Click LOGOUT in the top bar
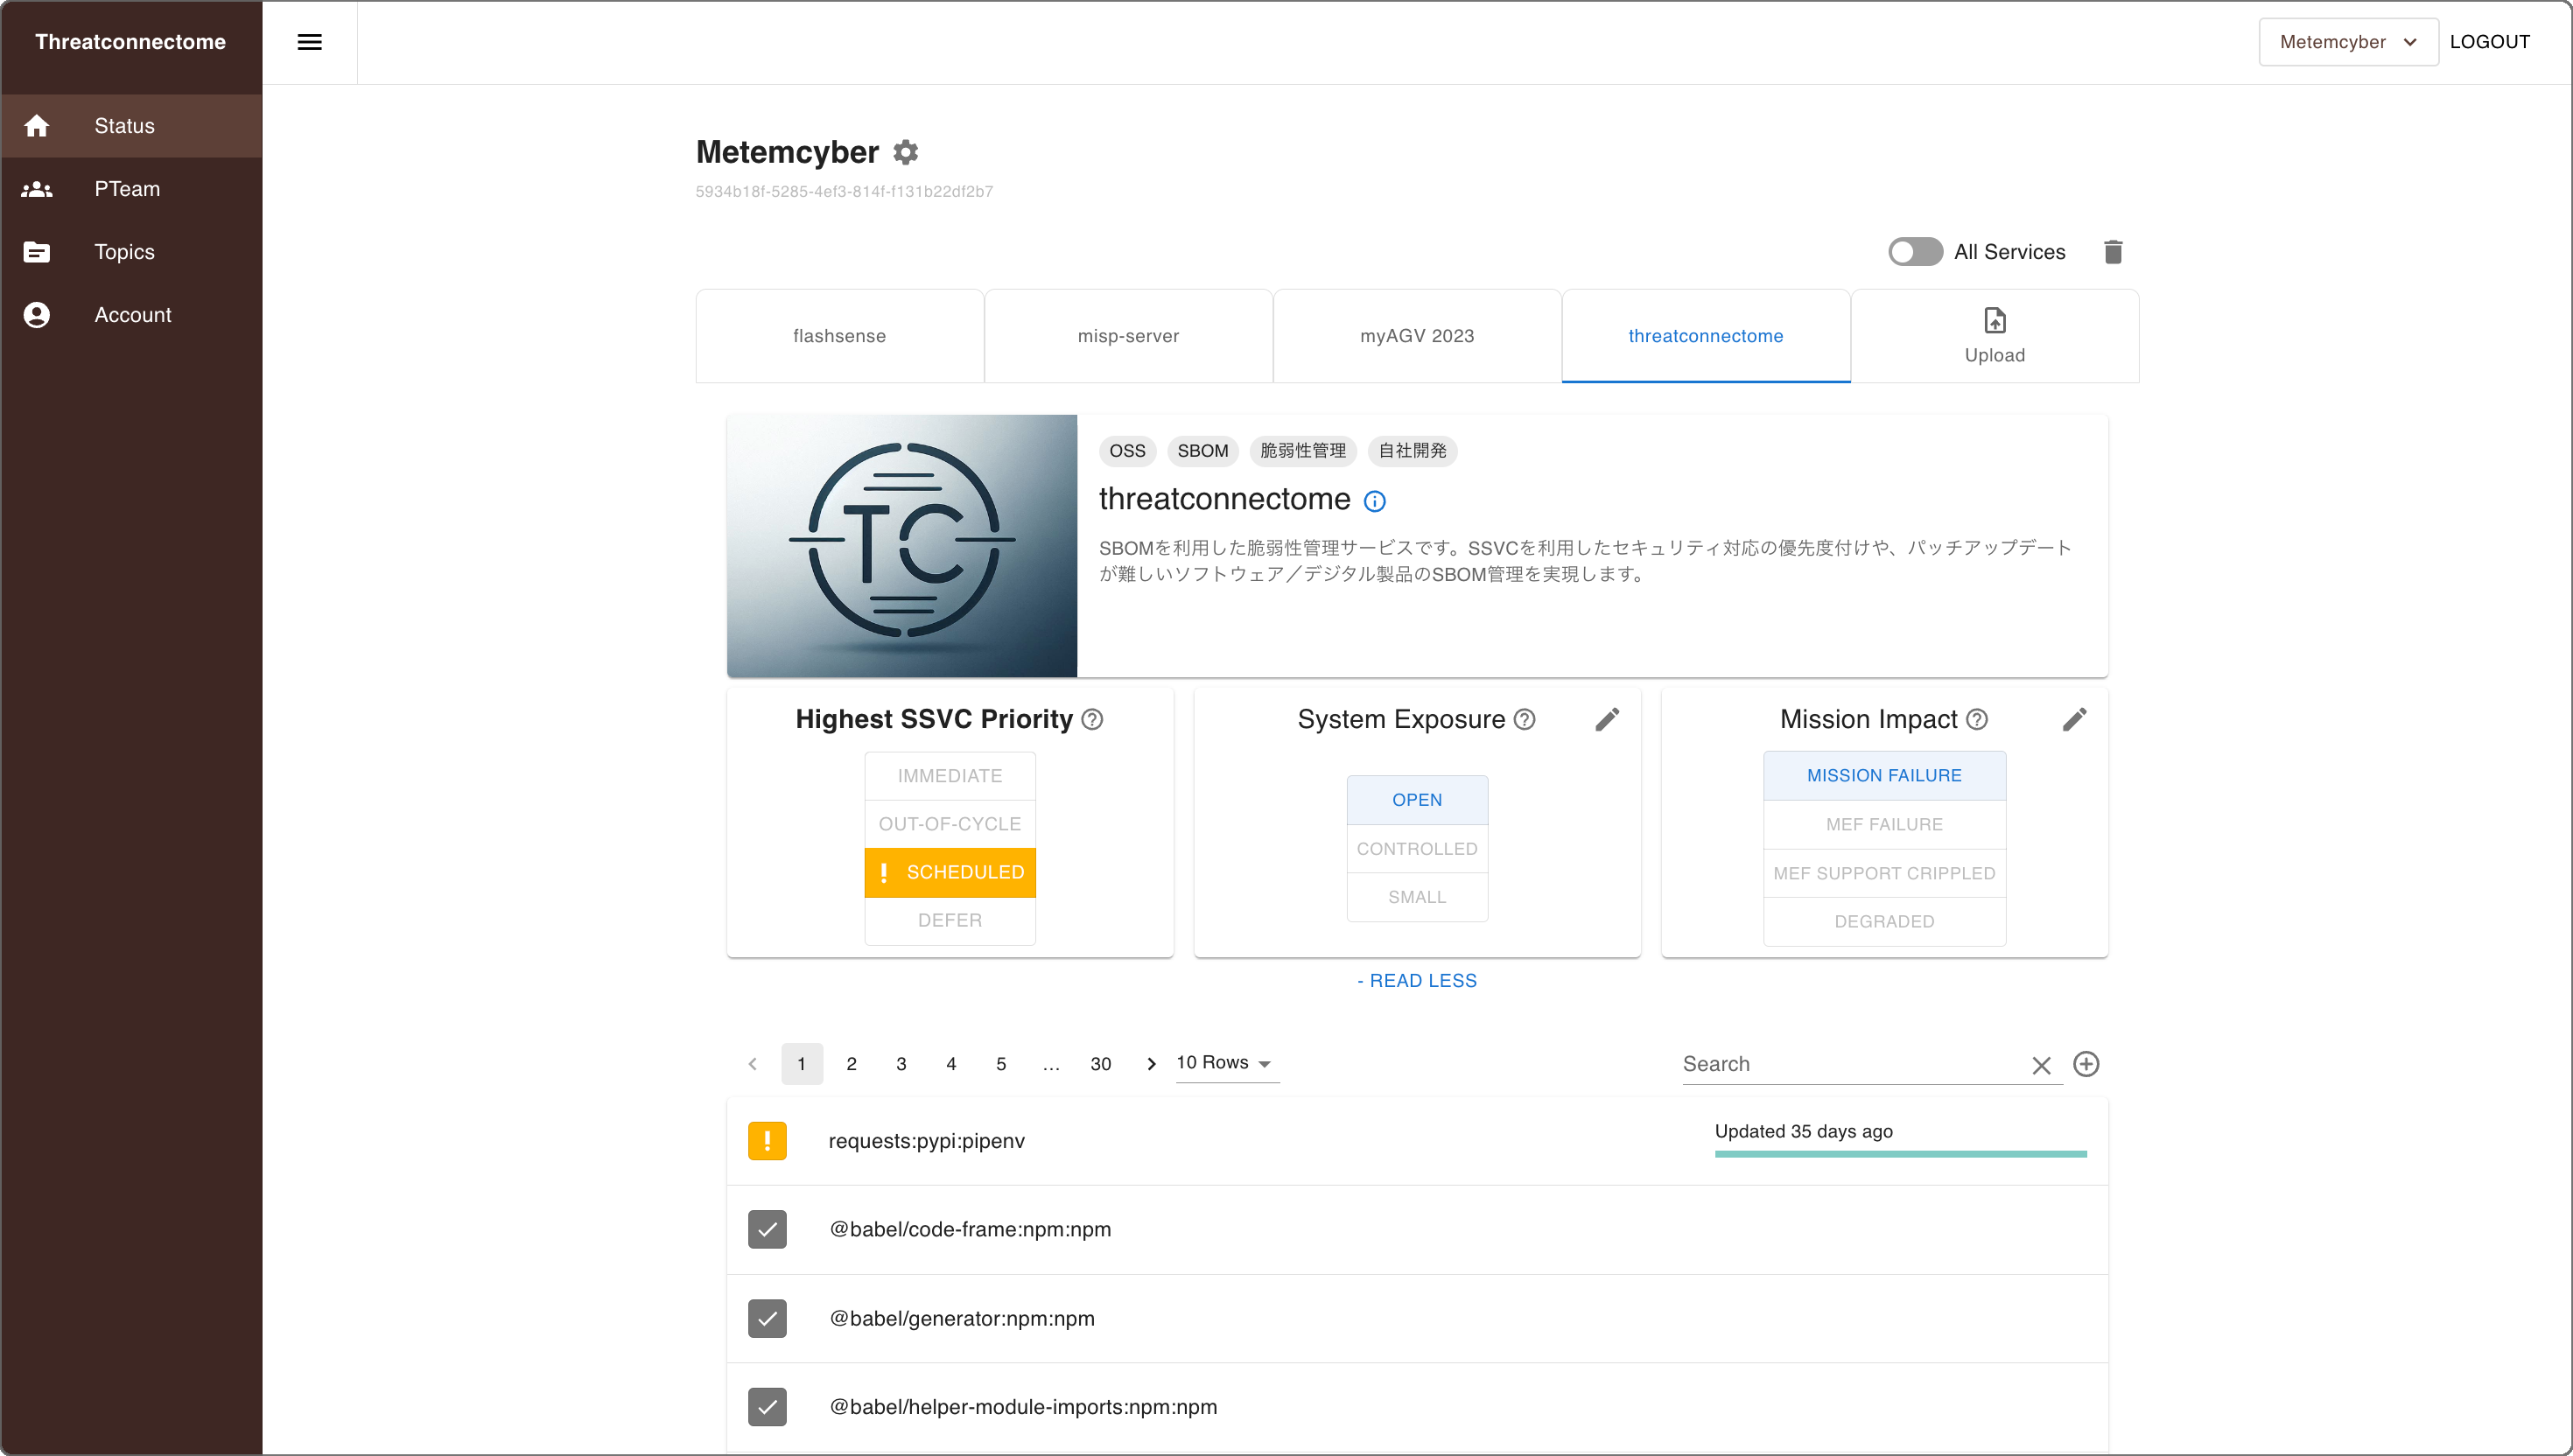The height and width of the screenshot is (1456, 2573). pyautogui.click(x=2490, y=41)
